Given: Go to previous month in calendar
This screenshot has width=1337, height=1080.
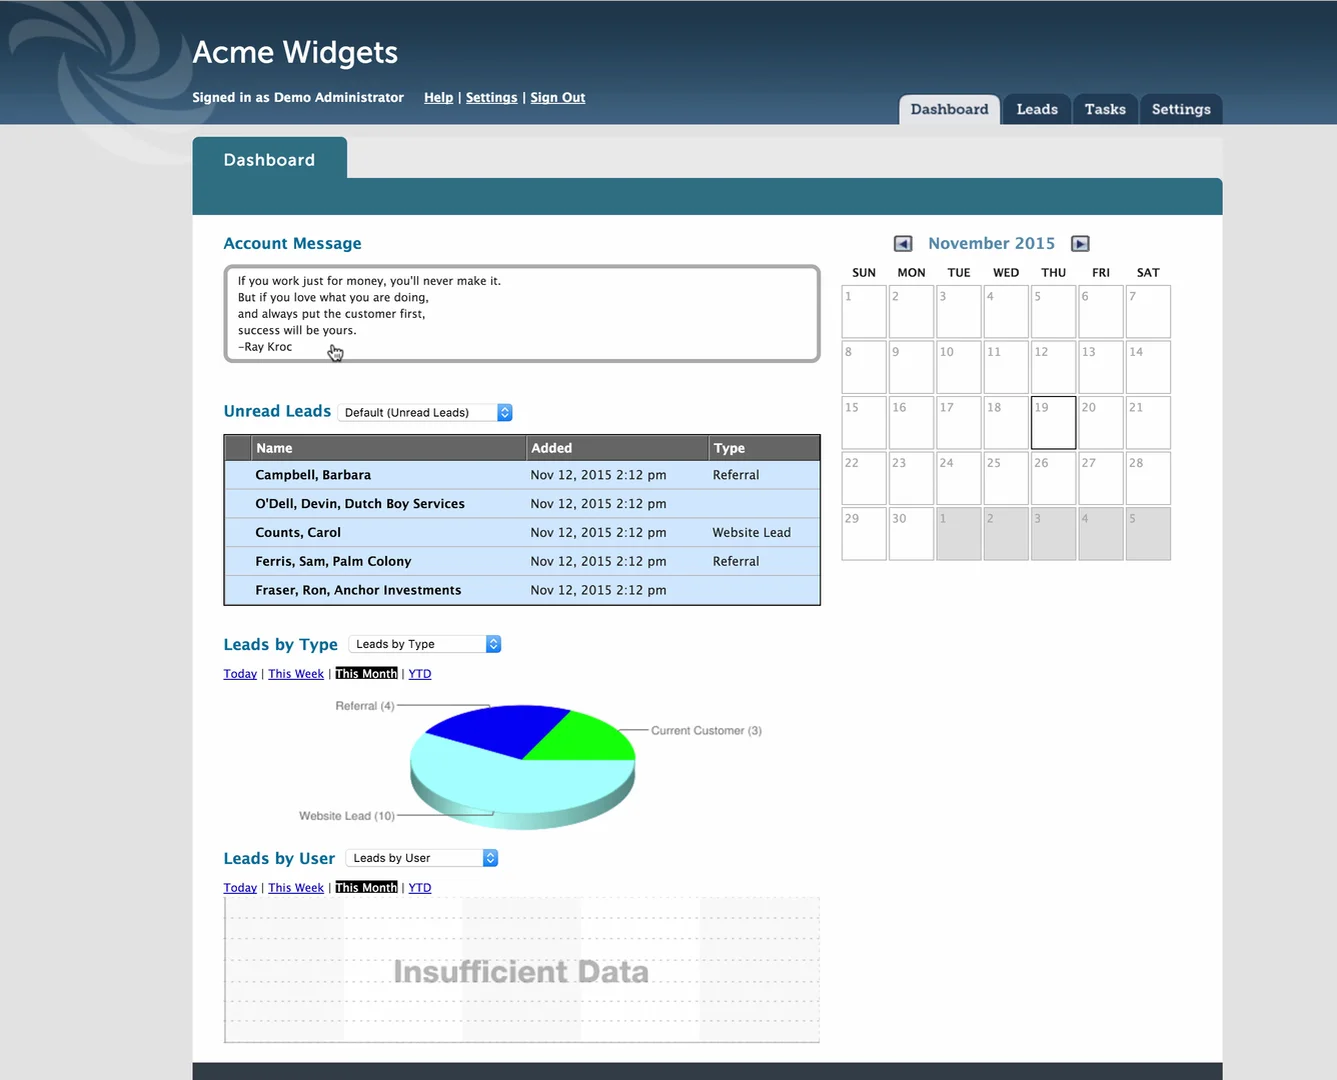Looking at the screenshot, I should coord(903,244).
